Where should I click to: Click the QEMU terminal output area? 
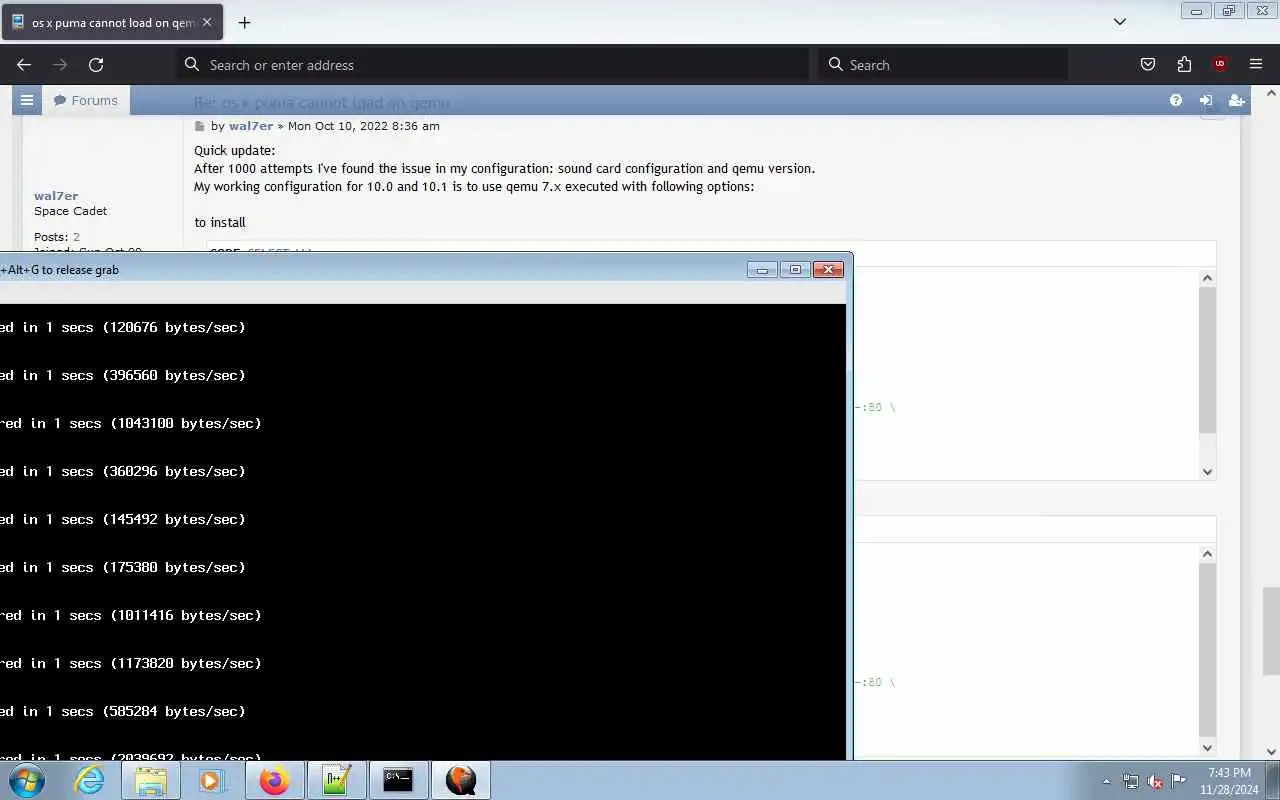tap(422, 532)
